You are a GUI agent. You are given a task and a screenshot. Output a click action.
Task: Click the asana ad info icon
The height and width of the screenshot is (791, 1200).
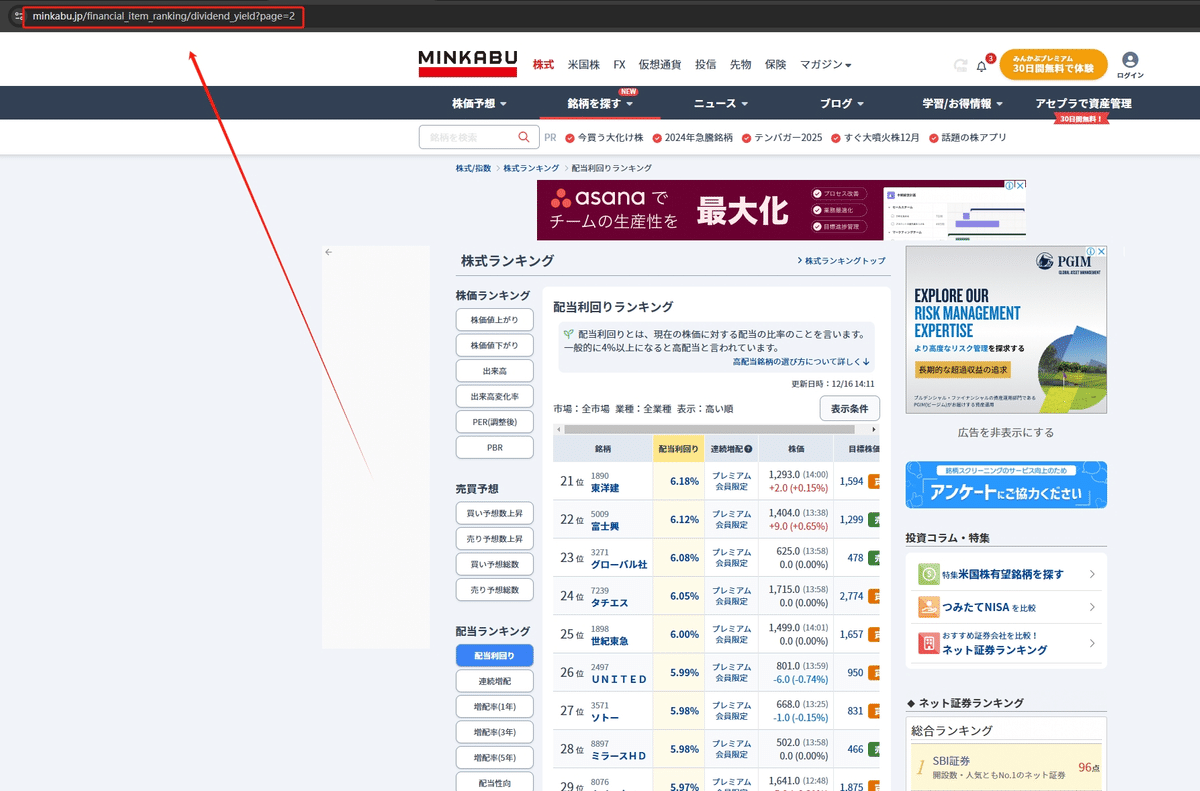(x=1010, y=185)
